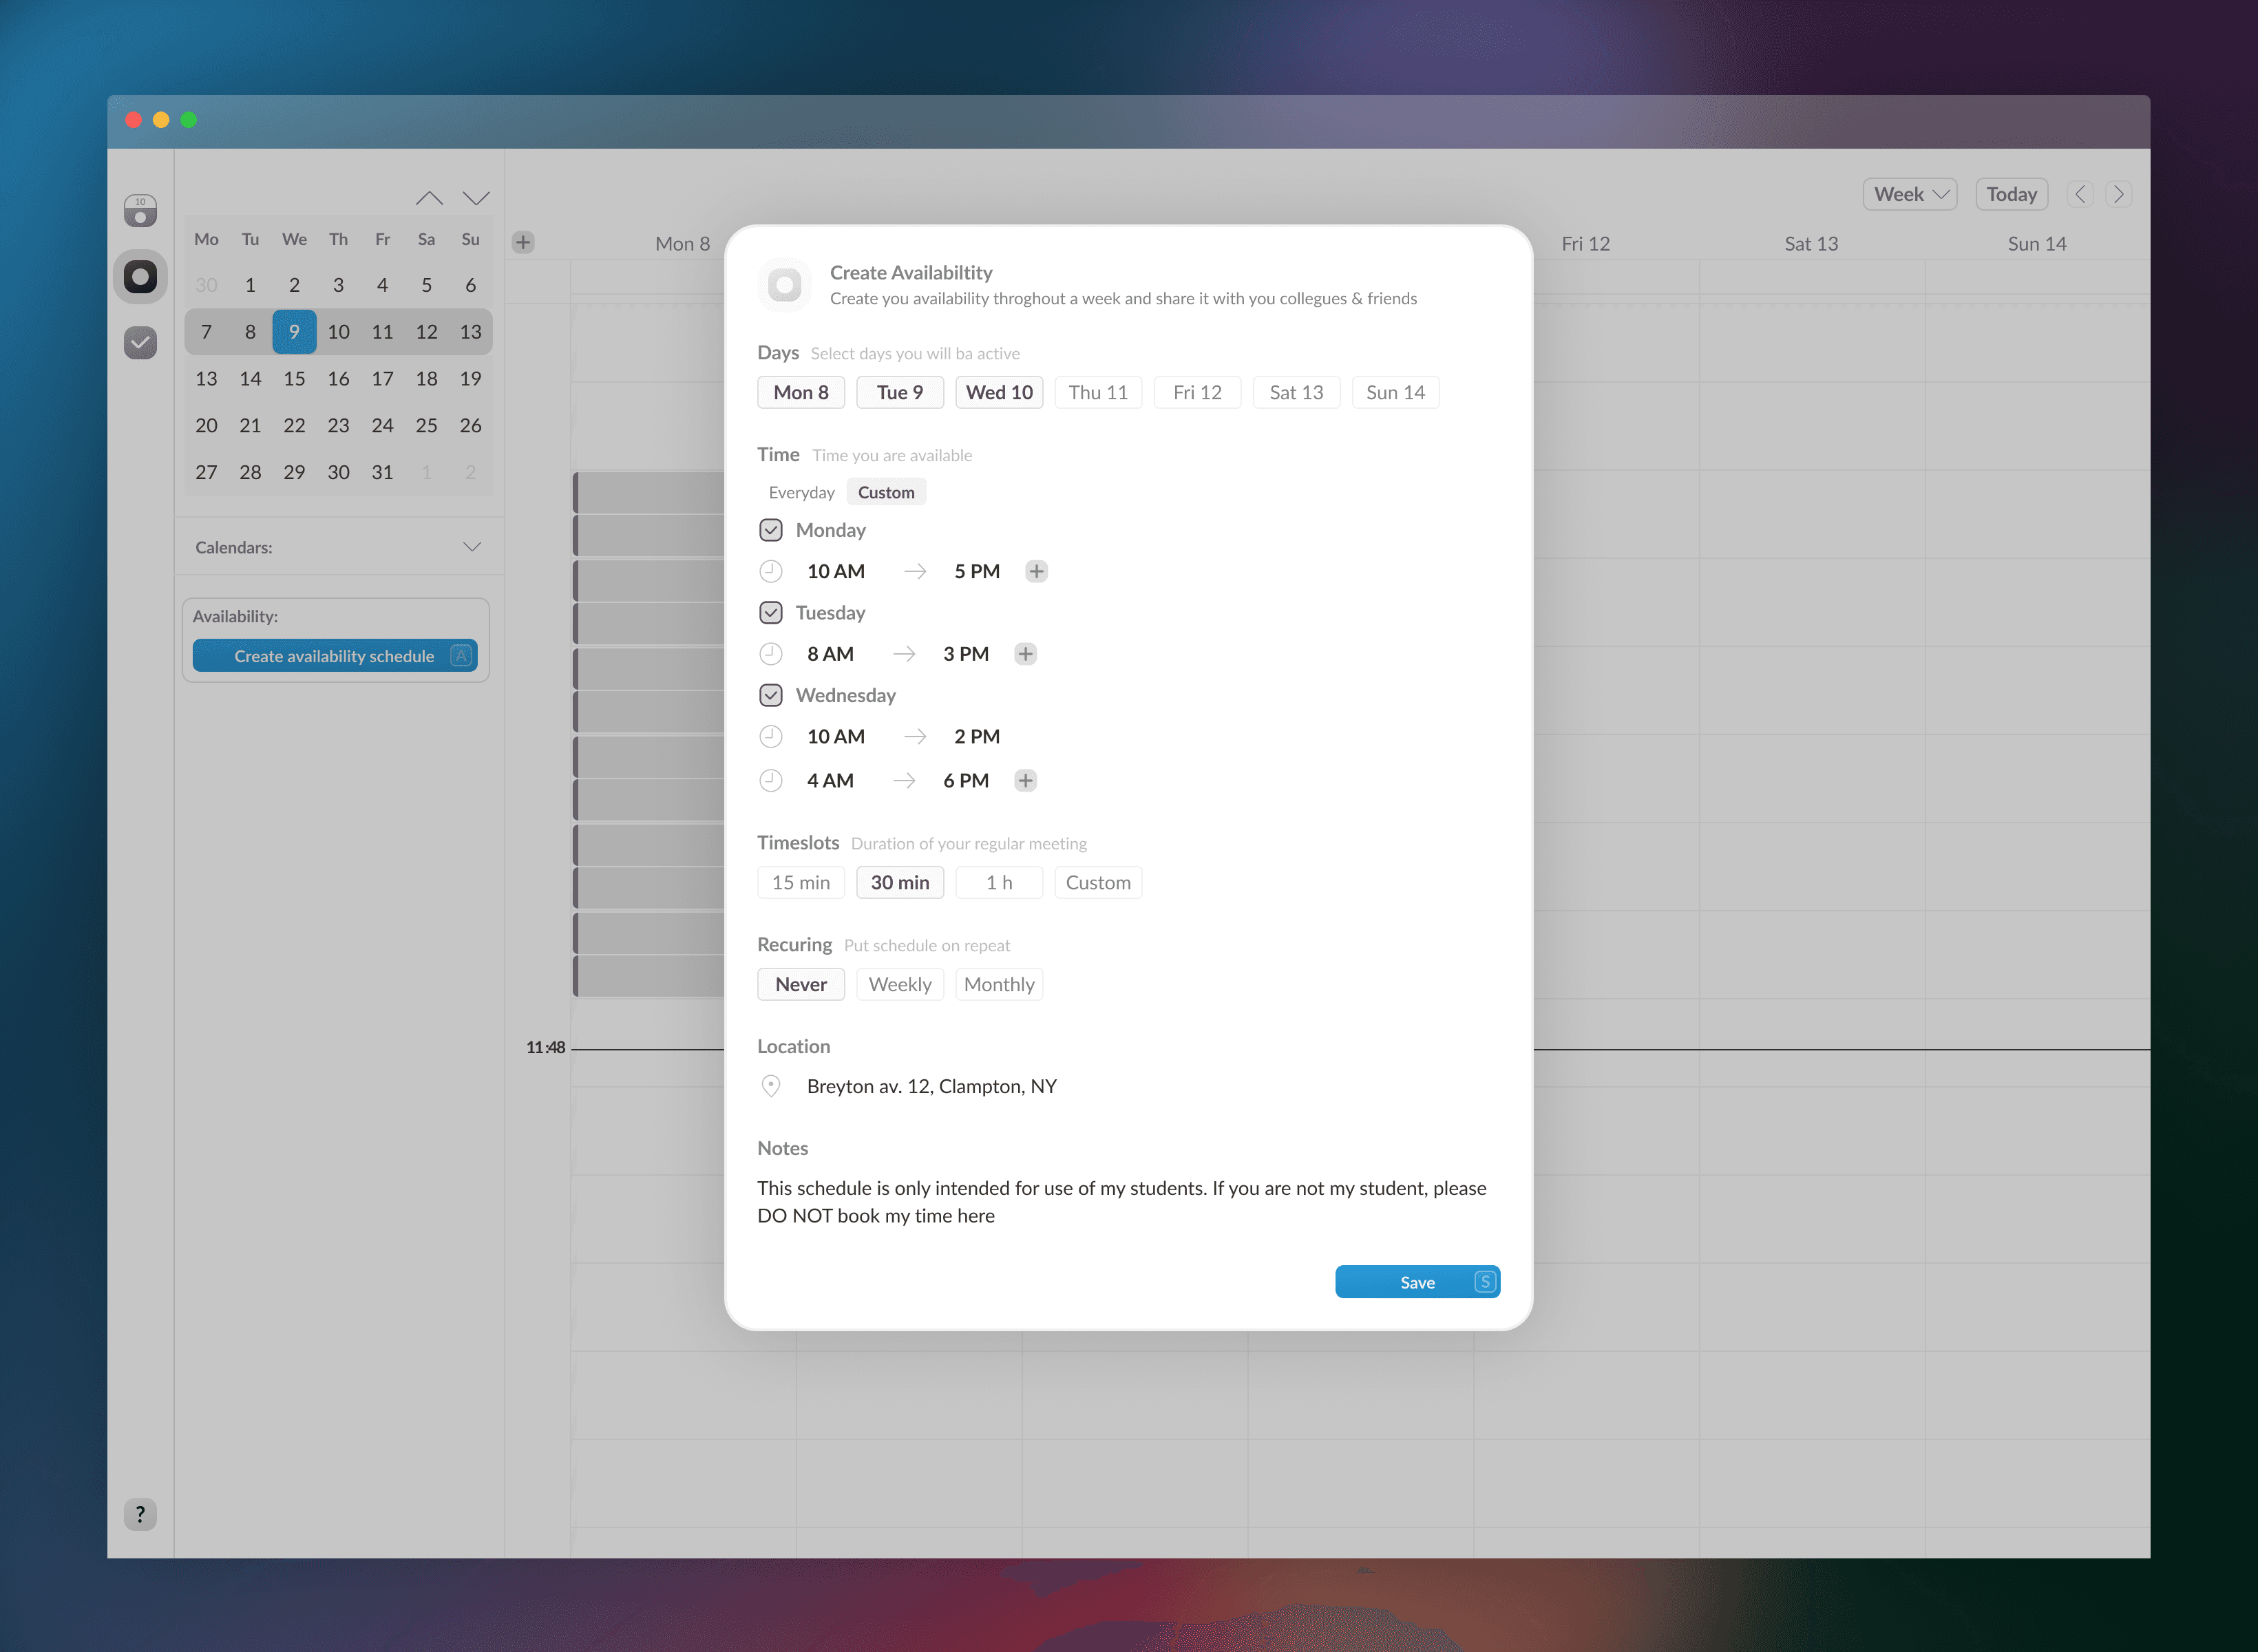
Task: Uncheck the Wednesday checkbox
Action: tap(771, 695)
